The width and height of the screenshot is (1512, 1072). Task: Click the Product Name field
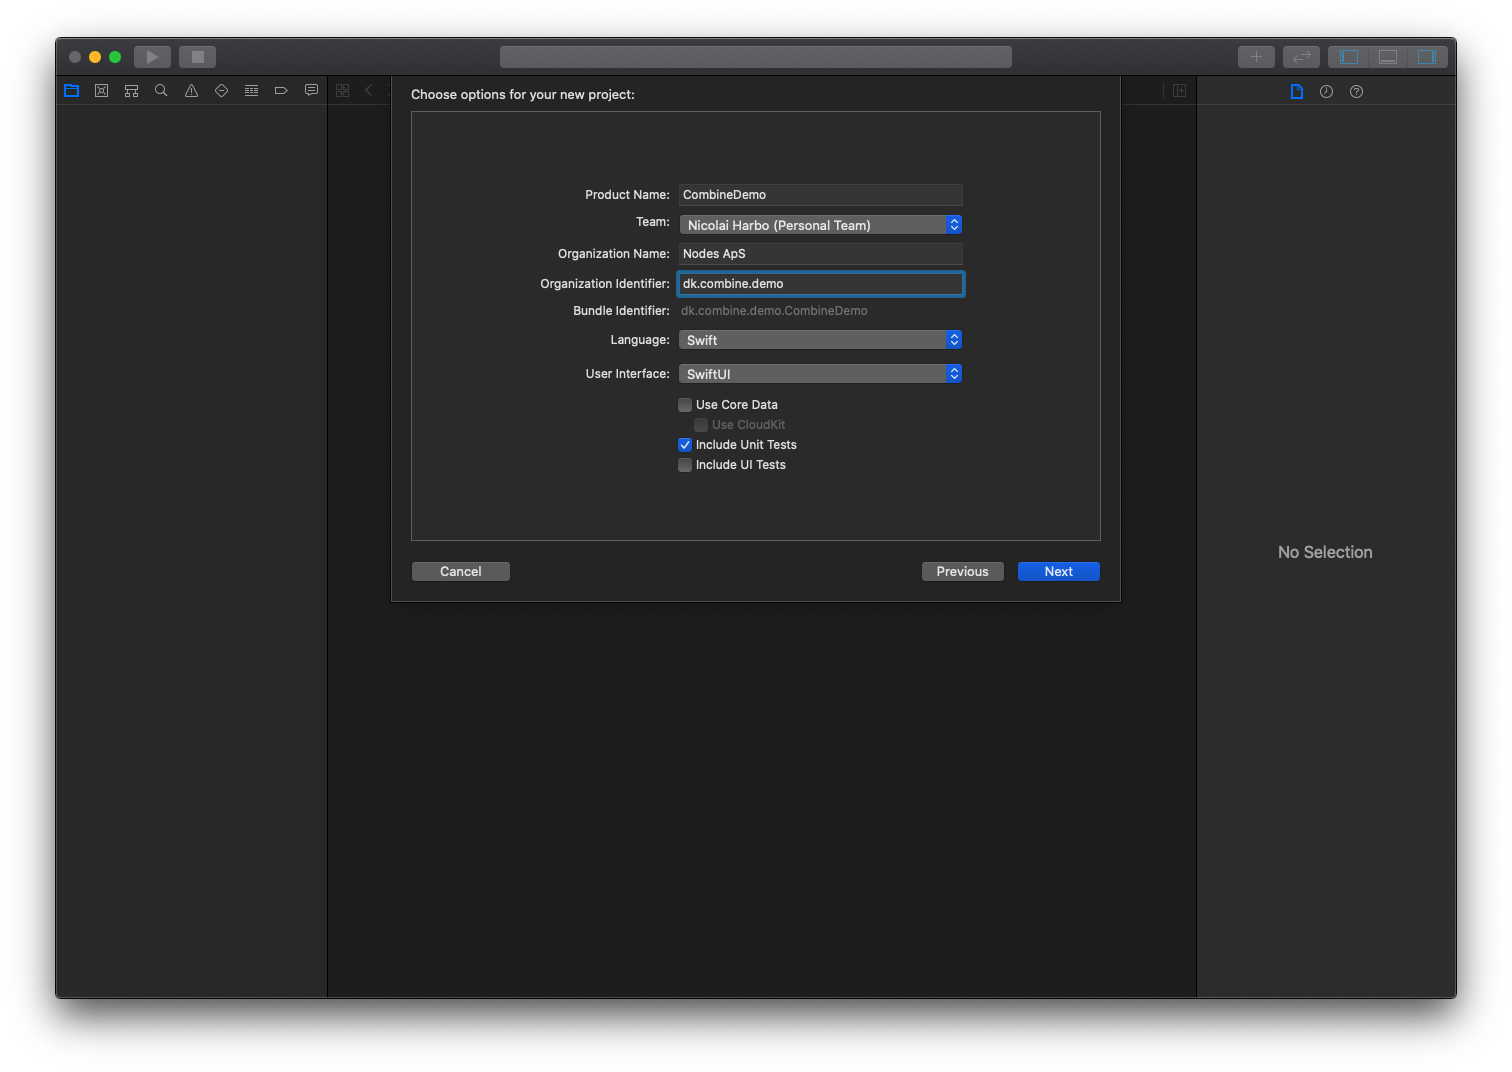(x=821, y=195)
